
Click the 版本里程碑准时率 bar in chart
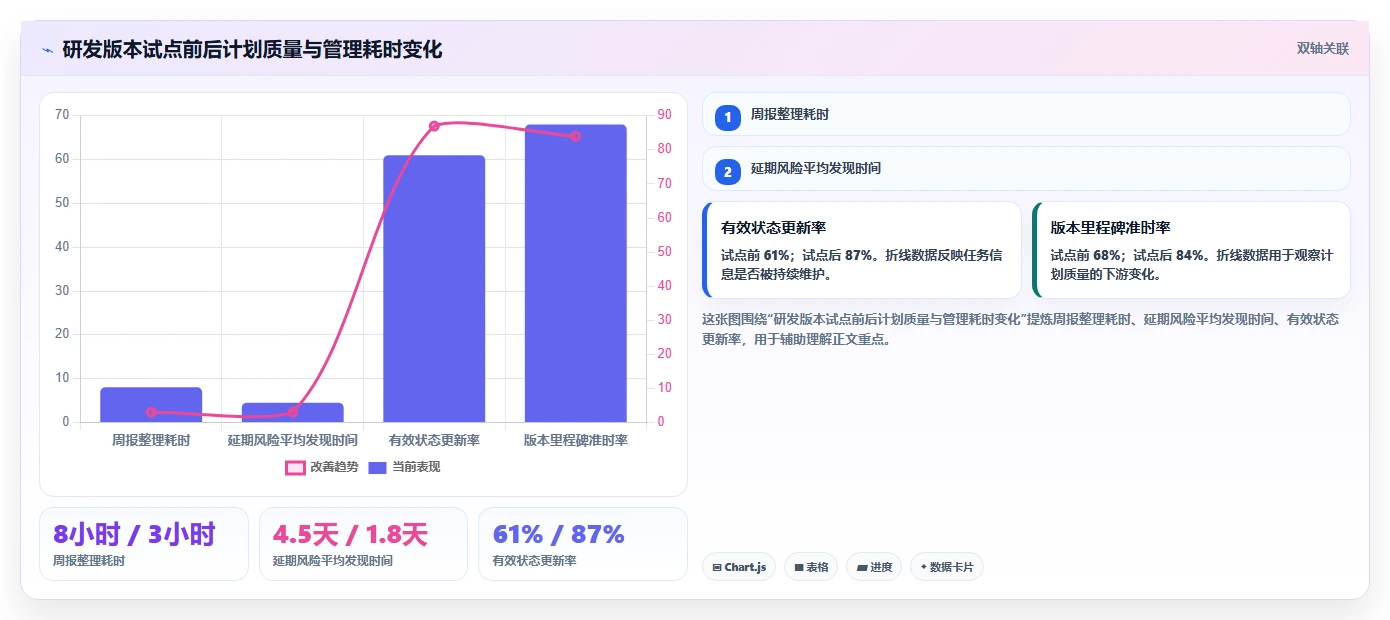click(576, 273)
